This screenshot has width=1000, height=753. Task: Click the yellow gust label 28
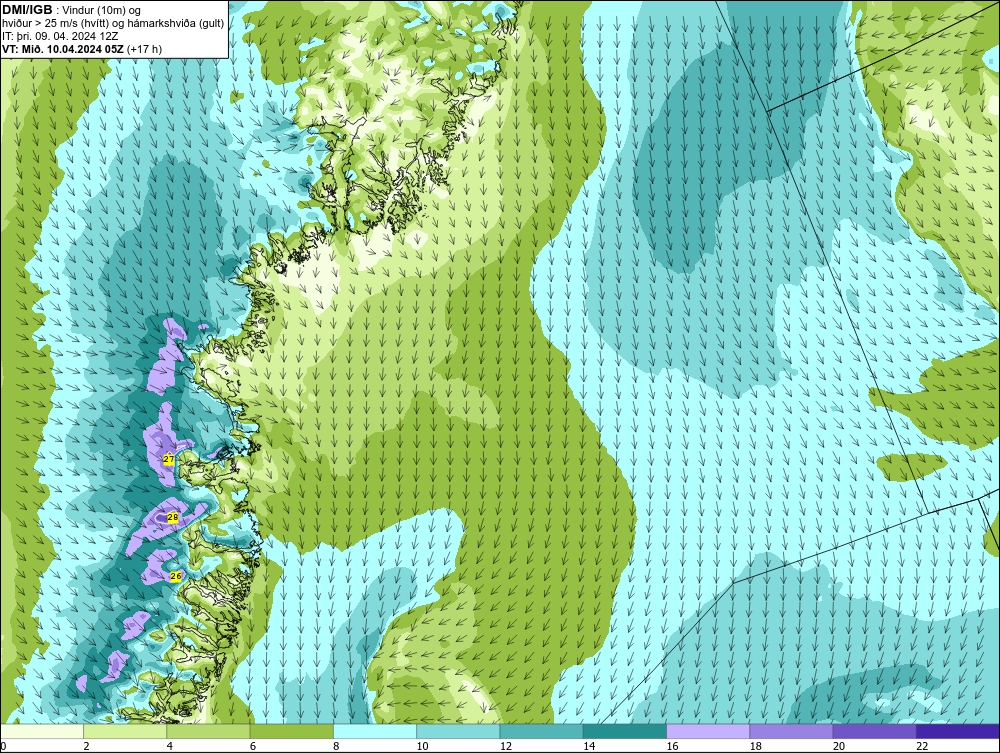coord(172,517)
